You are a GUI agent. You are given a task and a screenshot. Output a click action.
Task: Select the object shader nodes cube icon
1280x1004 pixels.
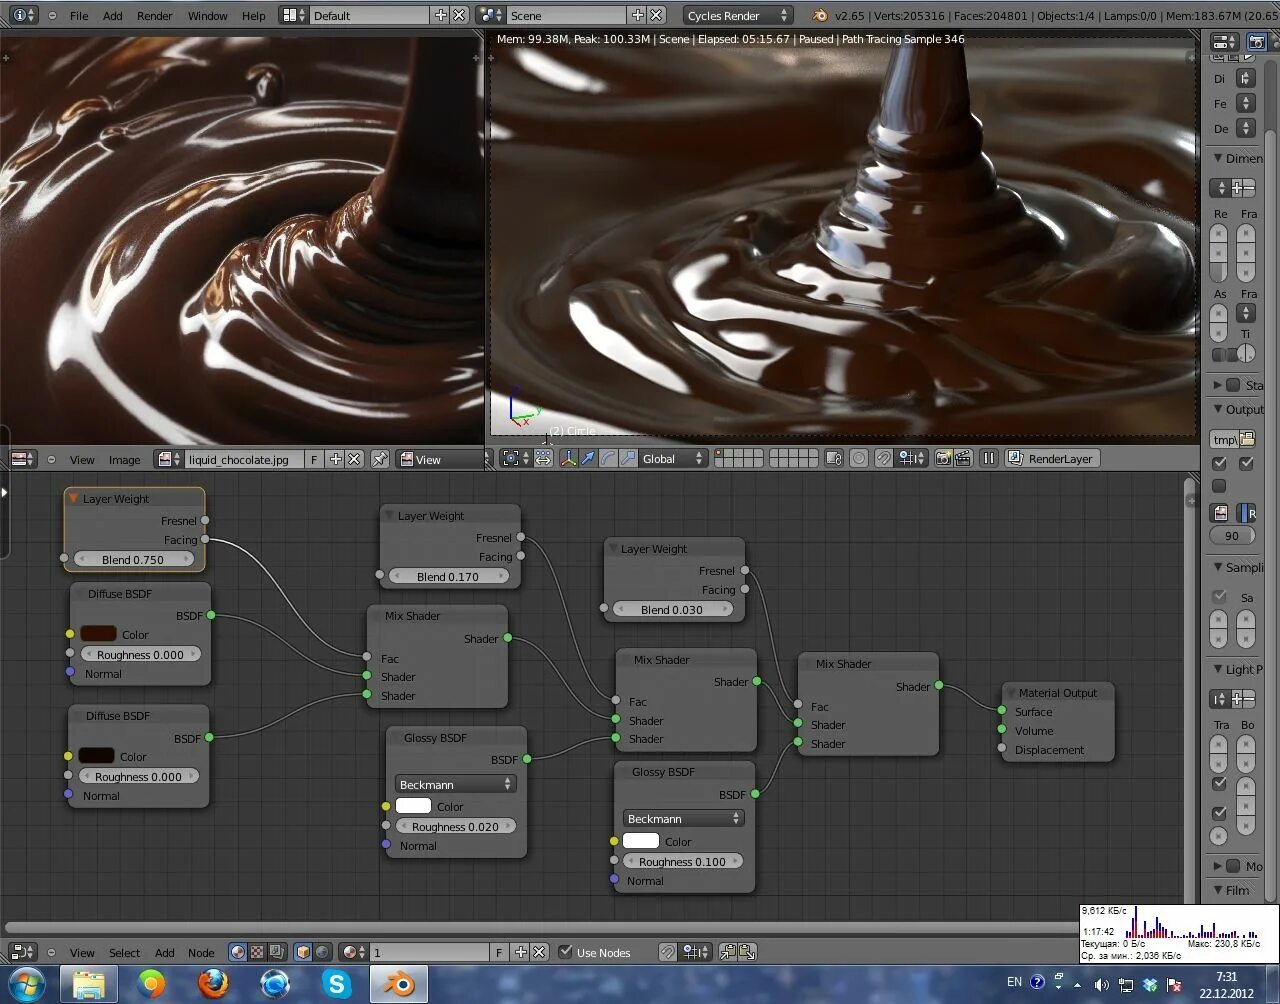coord(304,952)
